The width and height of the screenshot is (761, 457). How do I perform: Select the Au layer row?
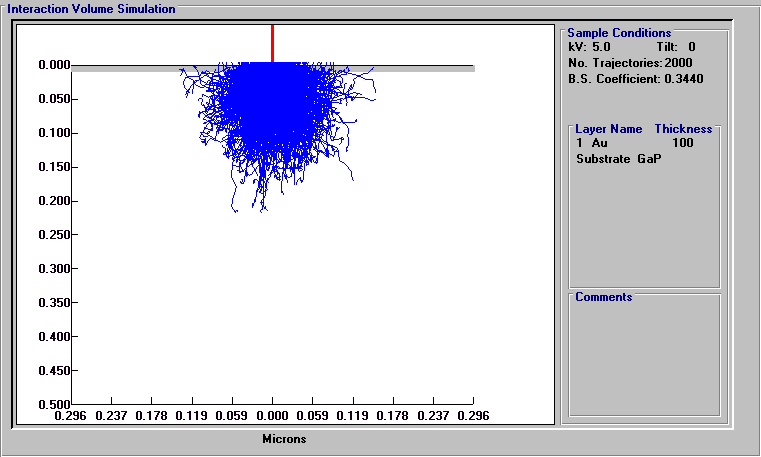(x=635, y=143)
